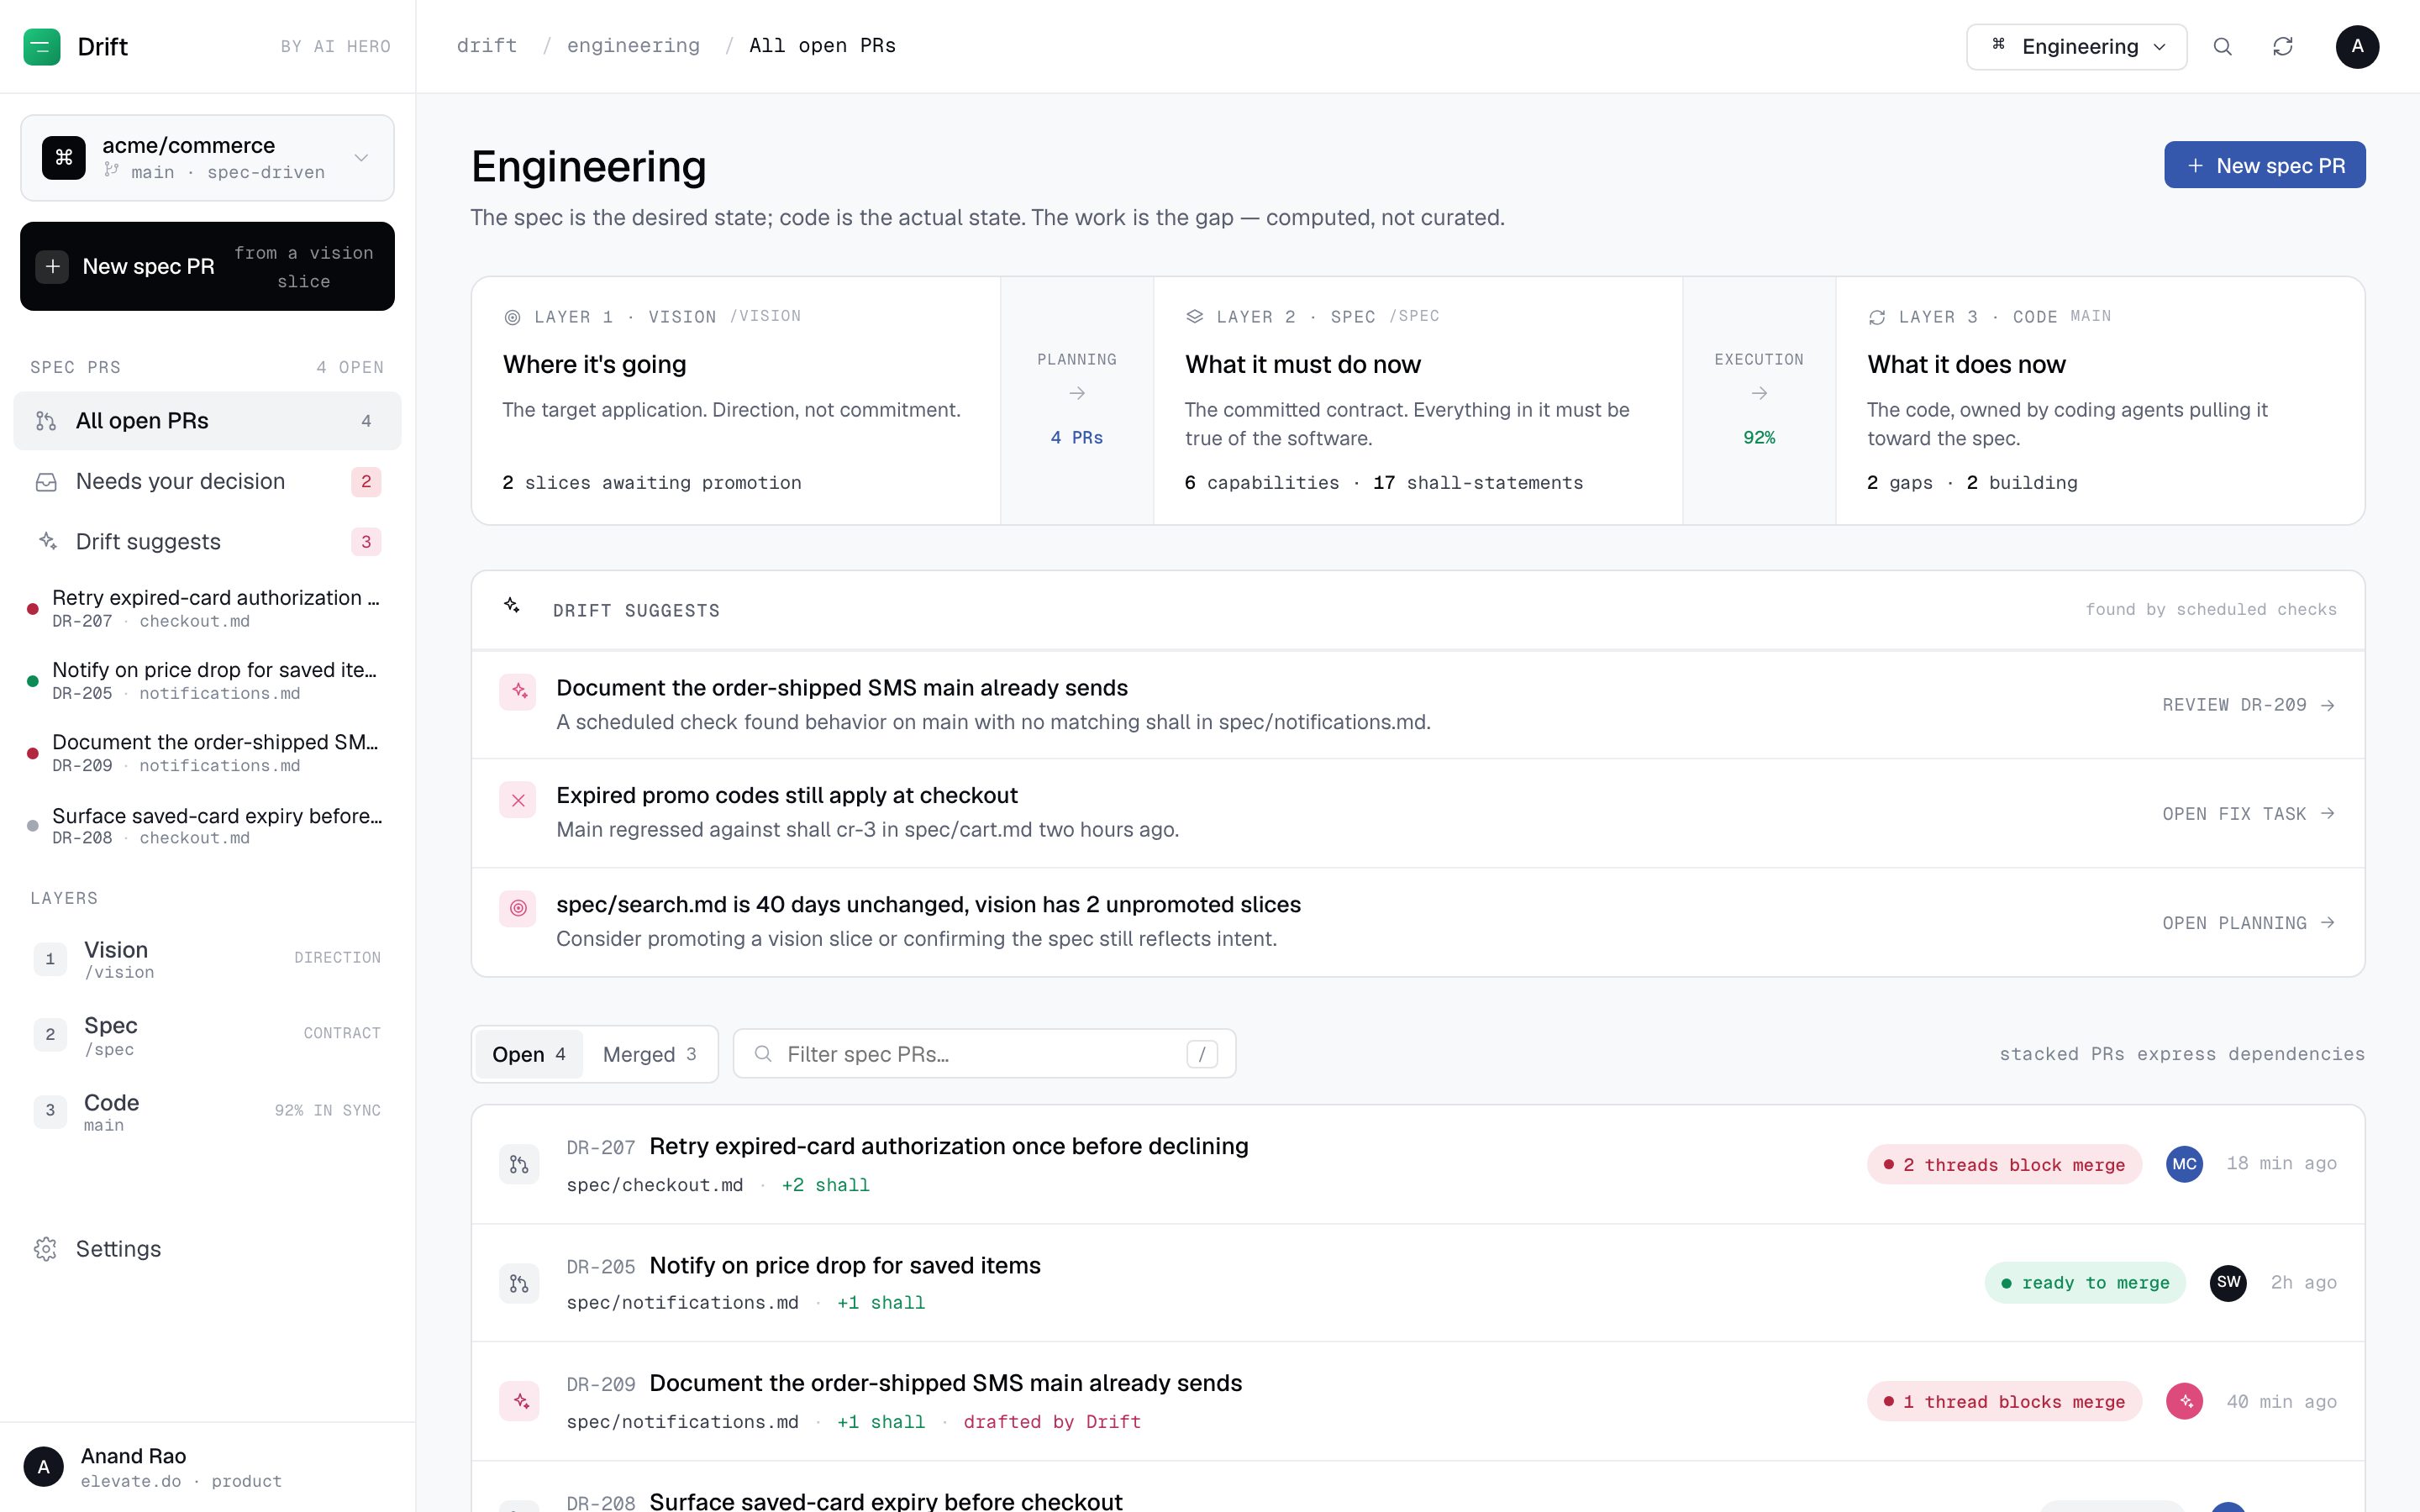Click the Anand Rao avatar at bottom

click(43, 1467)
